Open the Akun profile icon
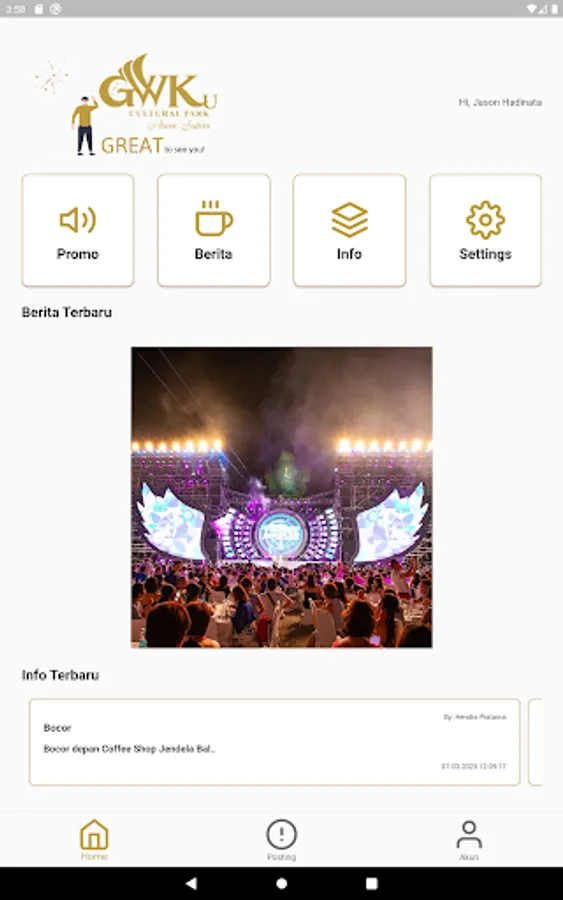The width and height of the screenshot is (563, 900). [469, 834]
